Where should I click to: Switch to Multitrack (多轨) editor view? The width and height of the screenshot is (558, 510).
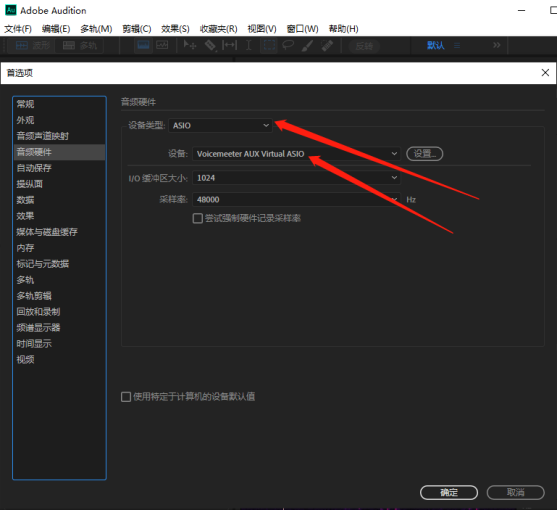[x=80, y=46]
